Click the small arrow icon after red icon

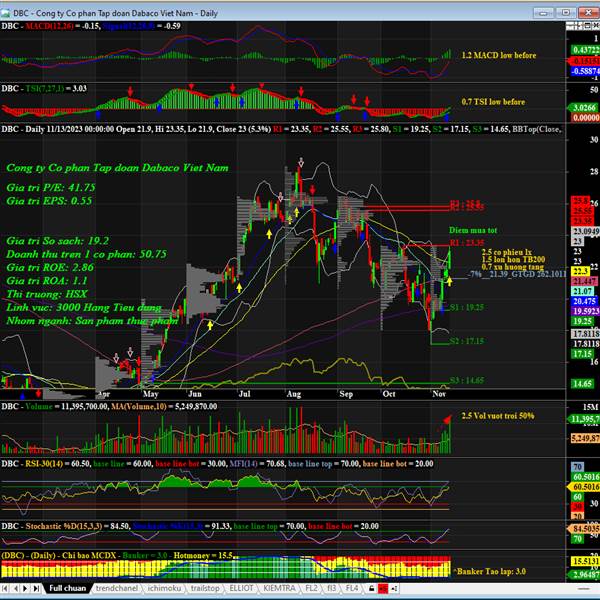(x=394, y=588)
